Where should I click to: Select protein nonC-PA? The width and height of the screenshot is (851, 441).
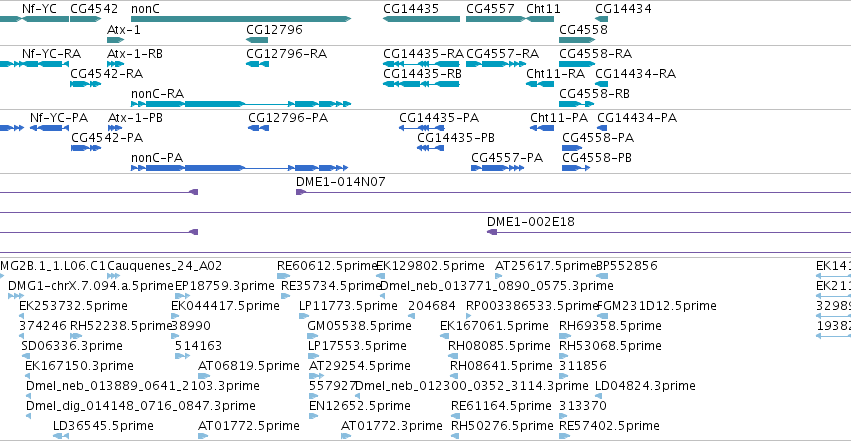[239, 168]
